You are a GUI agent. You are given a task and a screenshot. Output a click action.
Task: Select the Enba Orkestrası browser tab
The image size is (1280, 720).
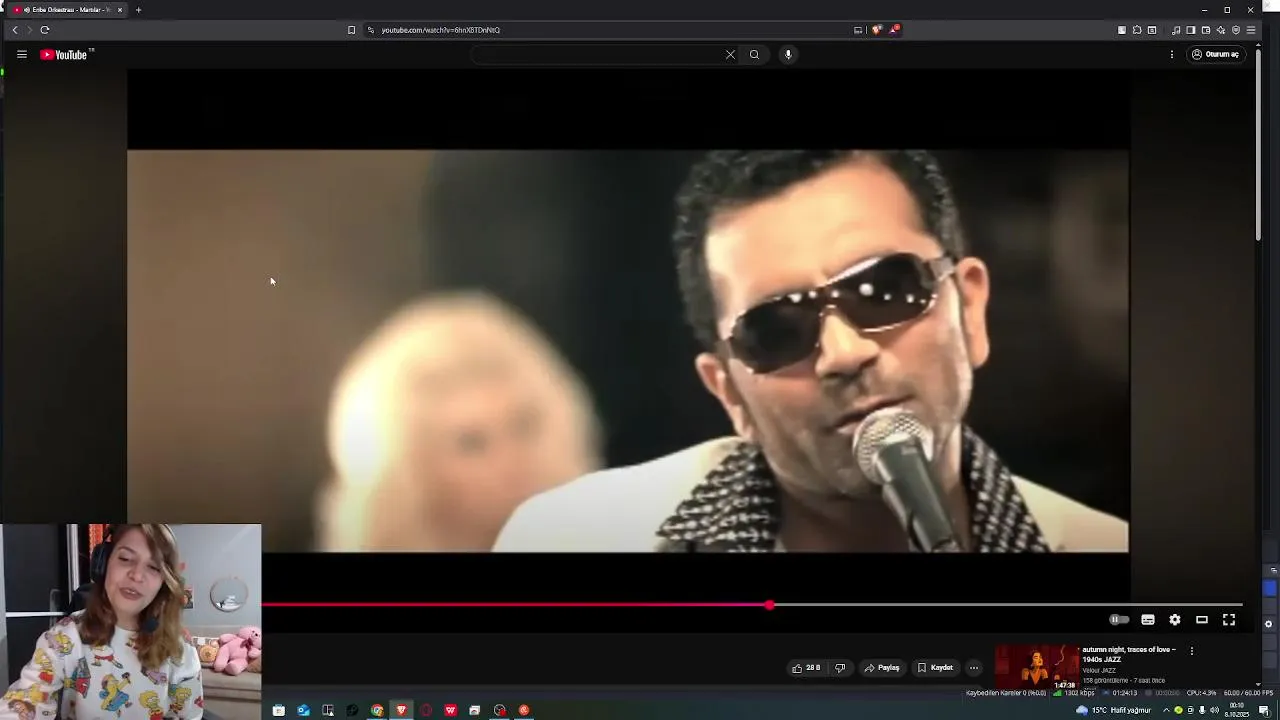pos(67,10)
